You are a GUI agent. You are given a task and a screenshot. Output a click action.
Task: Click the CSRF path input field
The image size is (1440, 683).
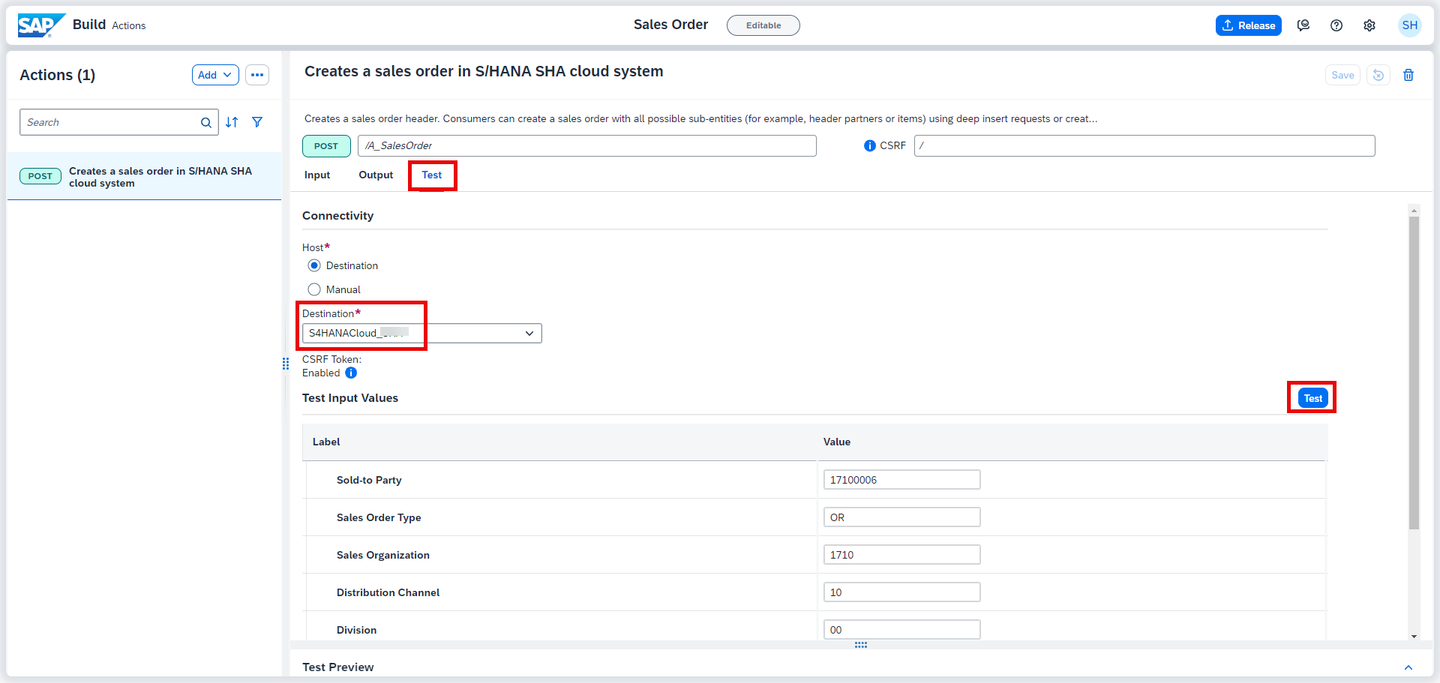pos(1144,146)
